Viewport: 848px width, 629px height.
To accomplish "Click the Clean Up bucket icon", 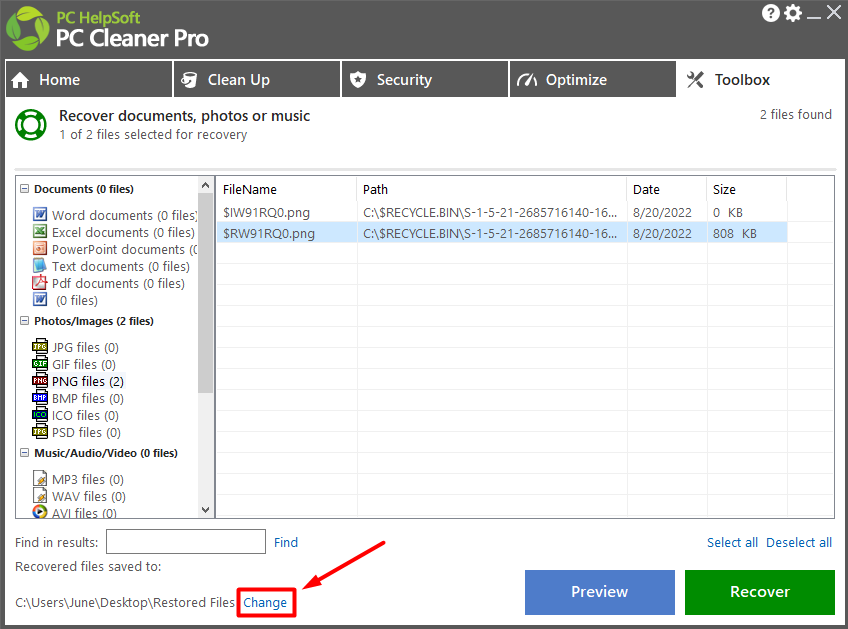I will (x=189, y=80).
